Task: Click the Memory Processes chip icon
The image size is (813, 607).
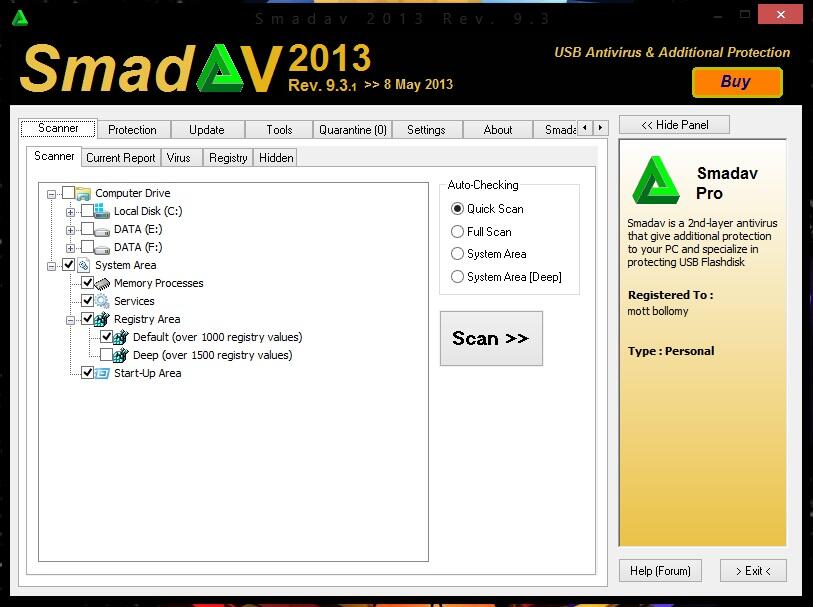Action: pyautogui.click(x=102, y=284)
